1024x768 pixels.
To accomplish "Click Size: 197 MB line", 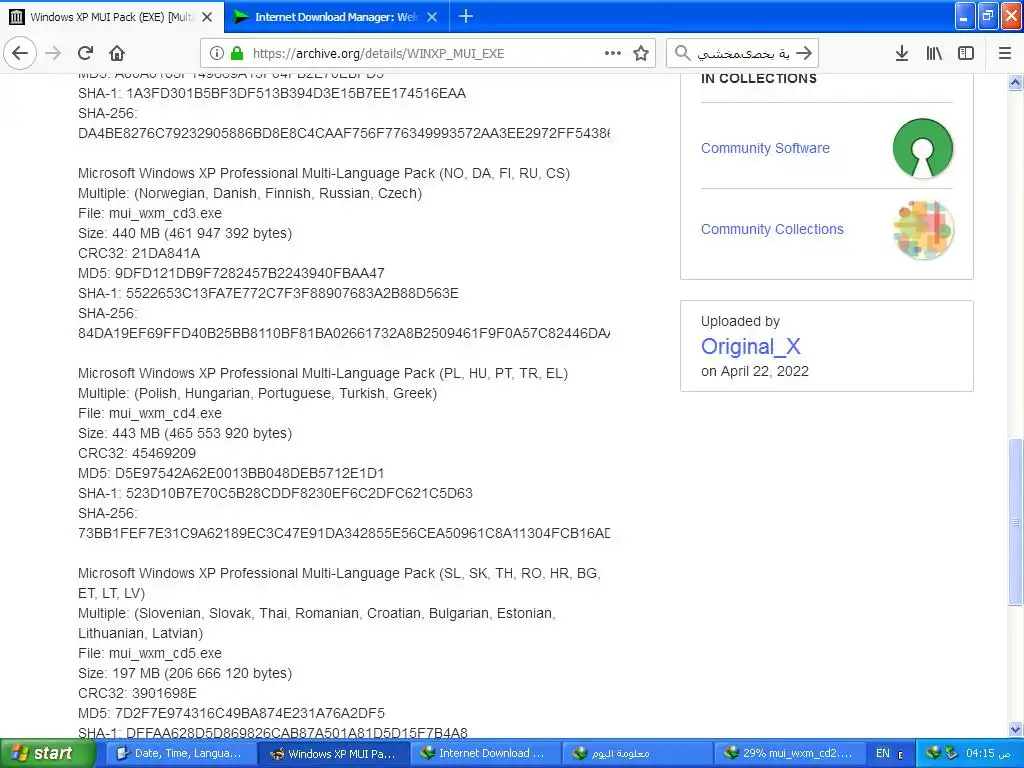I will 185,673.
